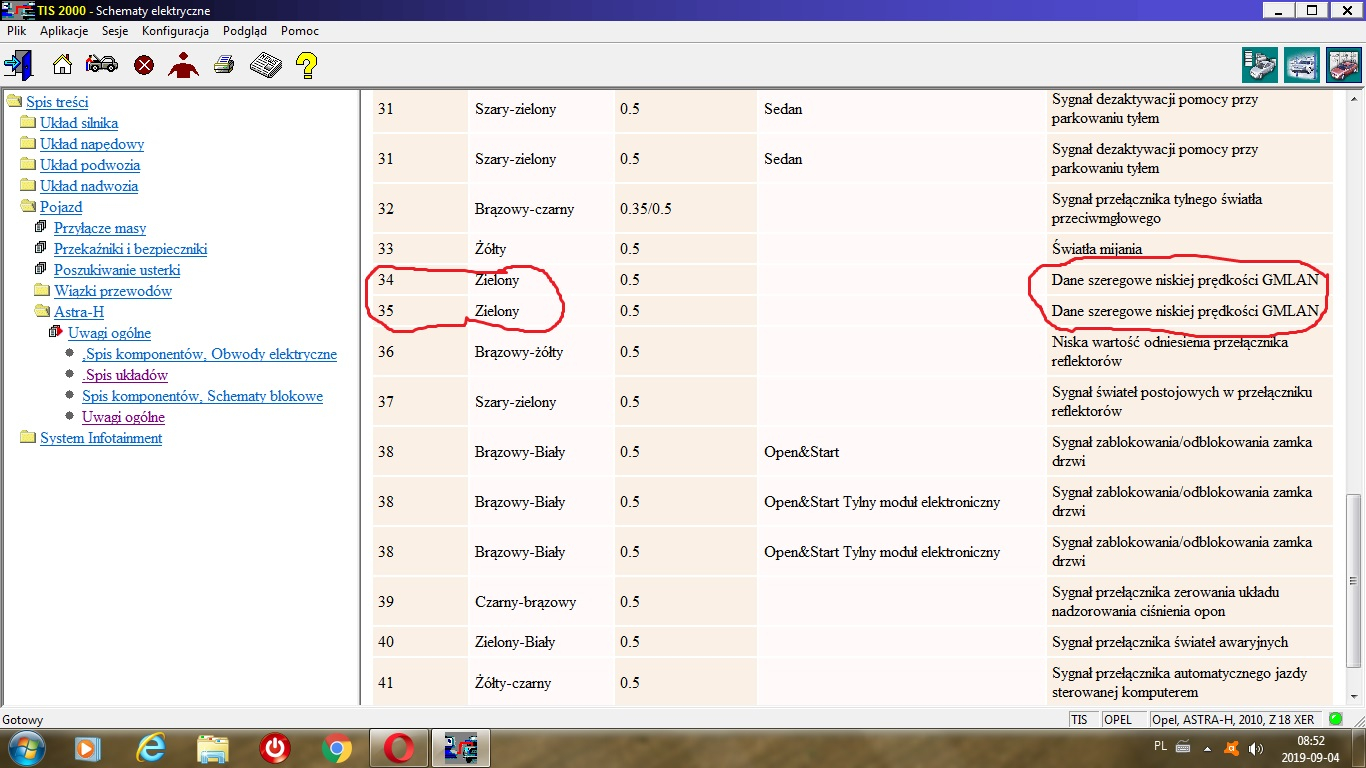Open the Podgląd menu
Viewport: 1366px width, 768px height.
coord(245,31)
